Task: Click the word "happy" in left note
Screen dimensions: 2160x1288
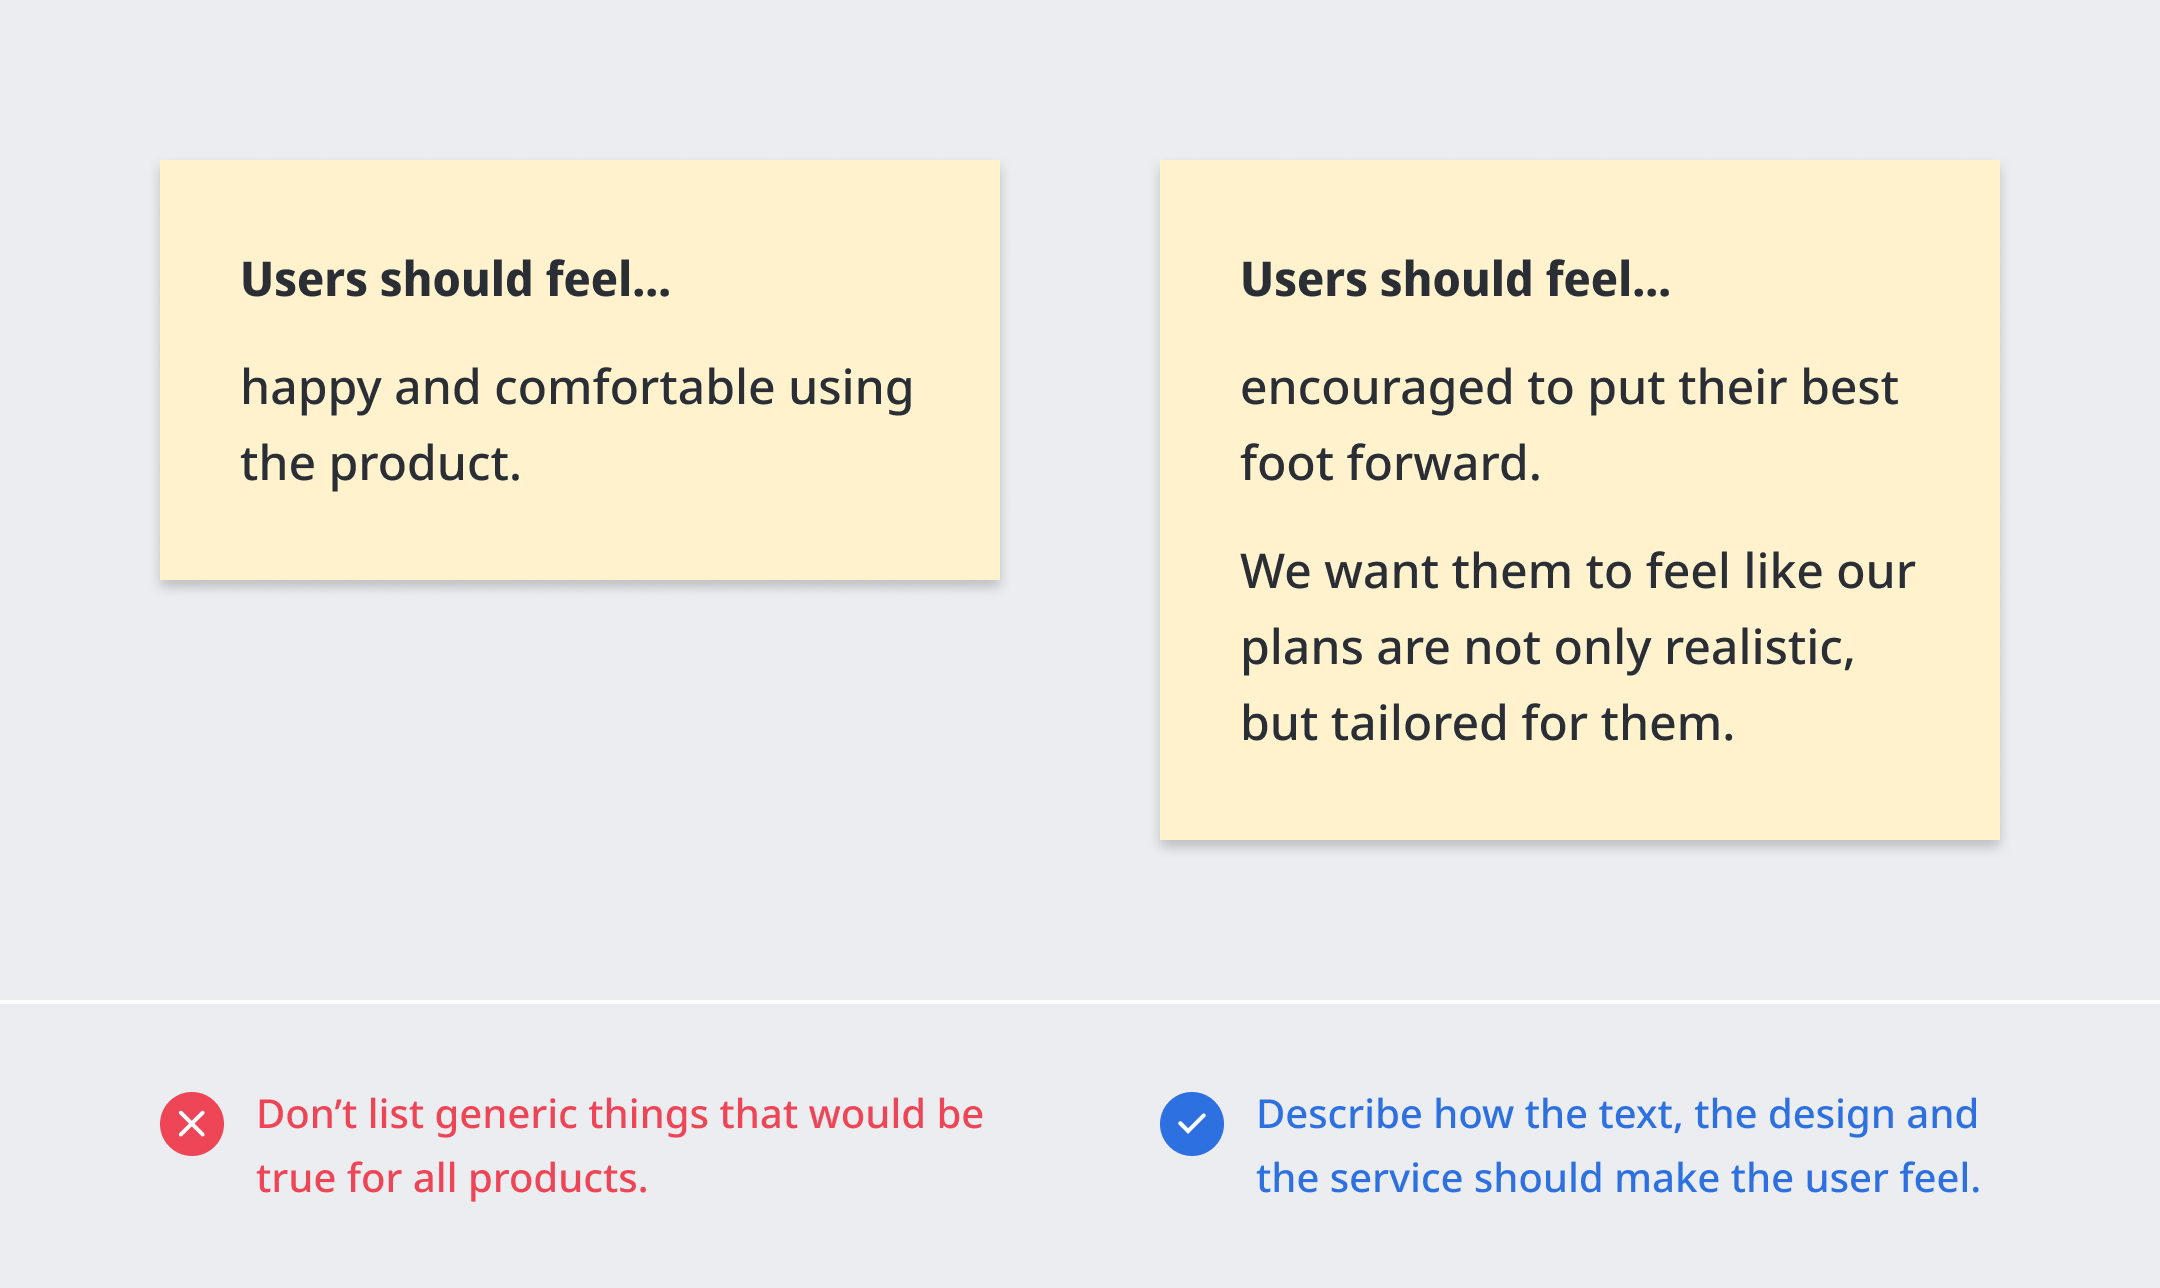Action: (x=310, y=388)
